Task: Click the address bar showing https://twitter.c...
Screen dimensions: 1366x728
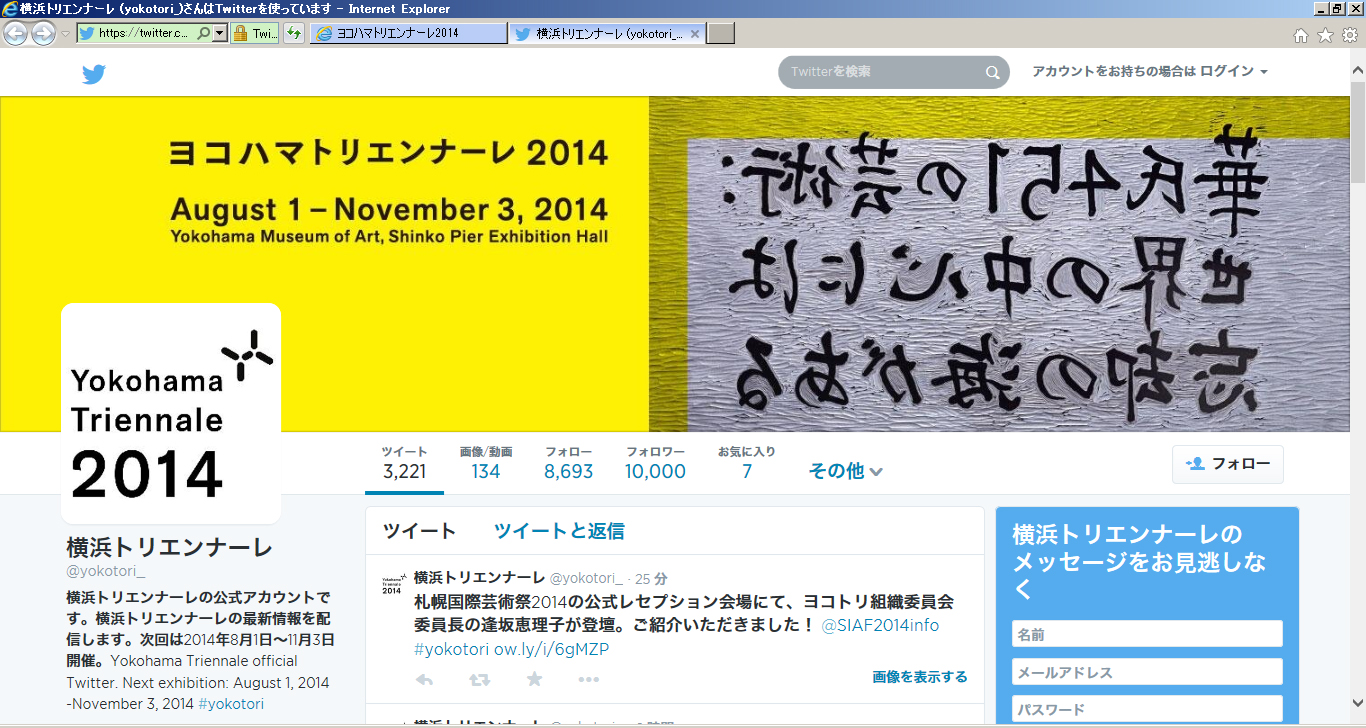Action: [144, 33]
